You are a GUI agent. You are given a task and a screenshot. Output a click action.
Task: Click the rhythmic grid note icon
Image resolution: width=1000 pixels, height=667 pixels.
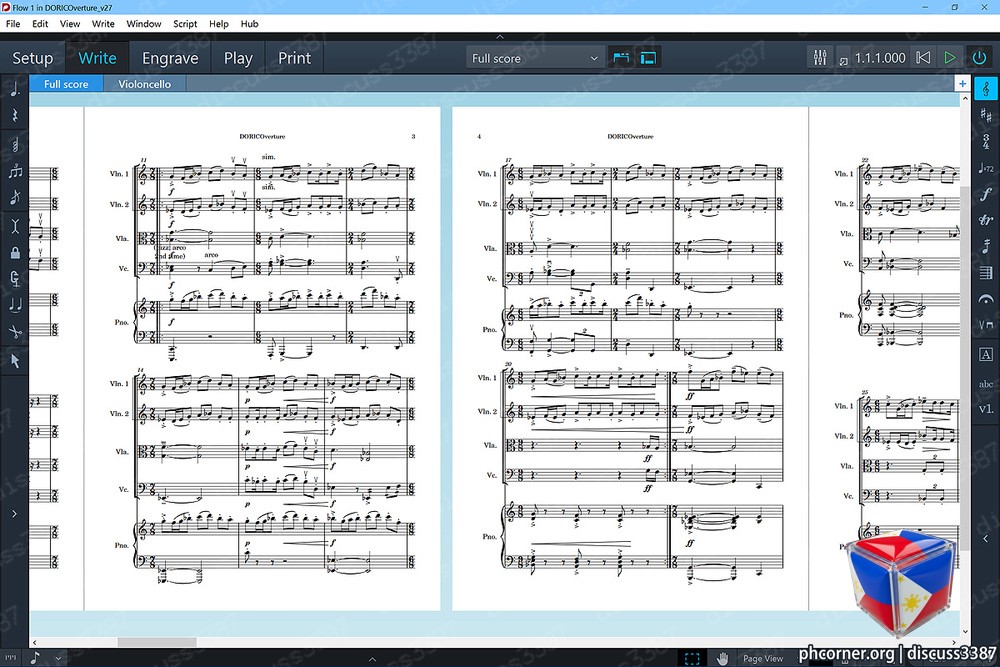pos(36,657)
